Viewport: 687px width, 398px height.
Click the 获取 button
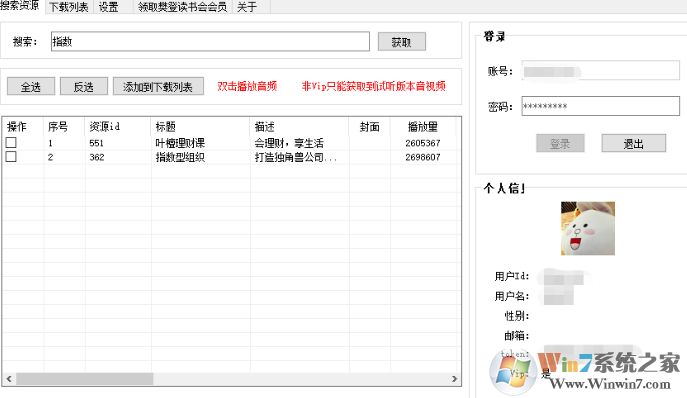coord(401,42)
